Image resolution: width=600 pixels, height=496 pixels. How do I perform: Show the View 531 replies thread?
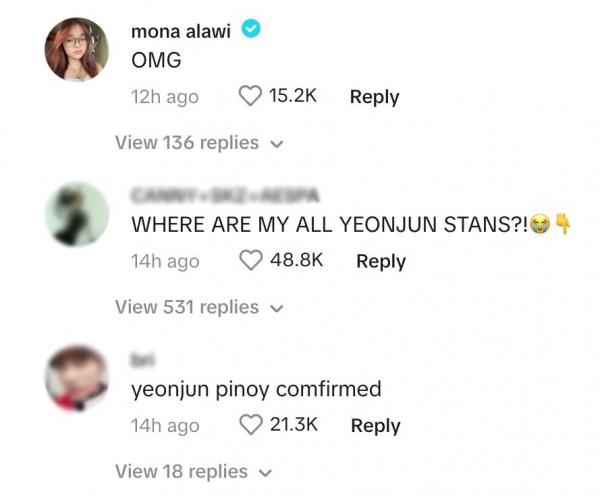187,307
